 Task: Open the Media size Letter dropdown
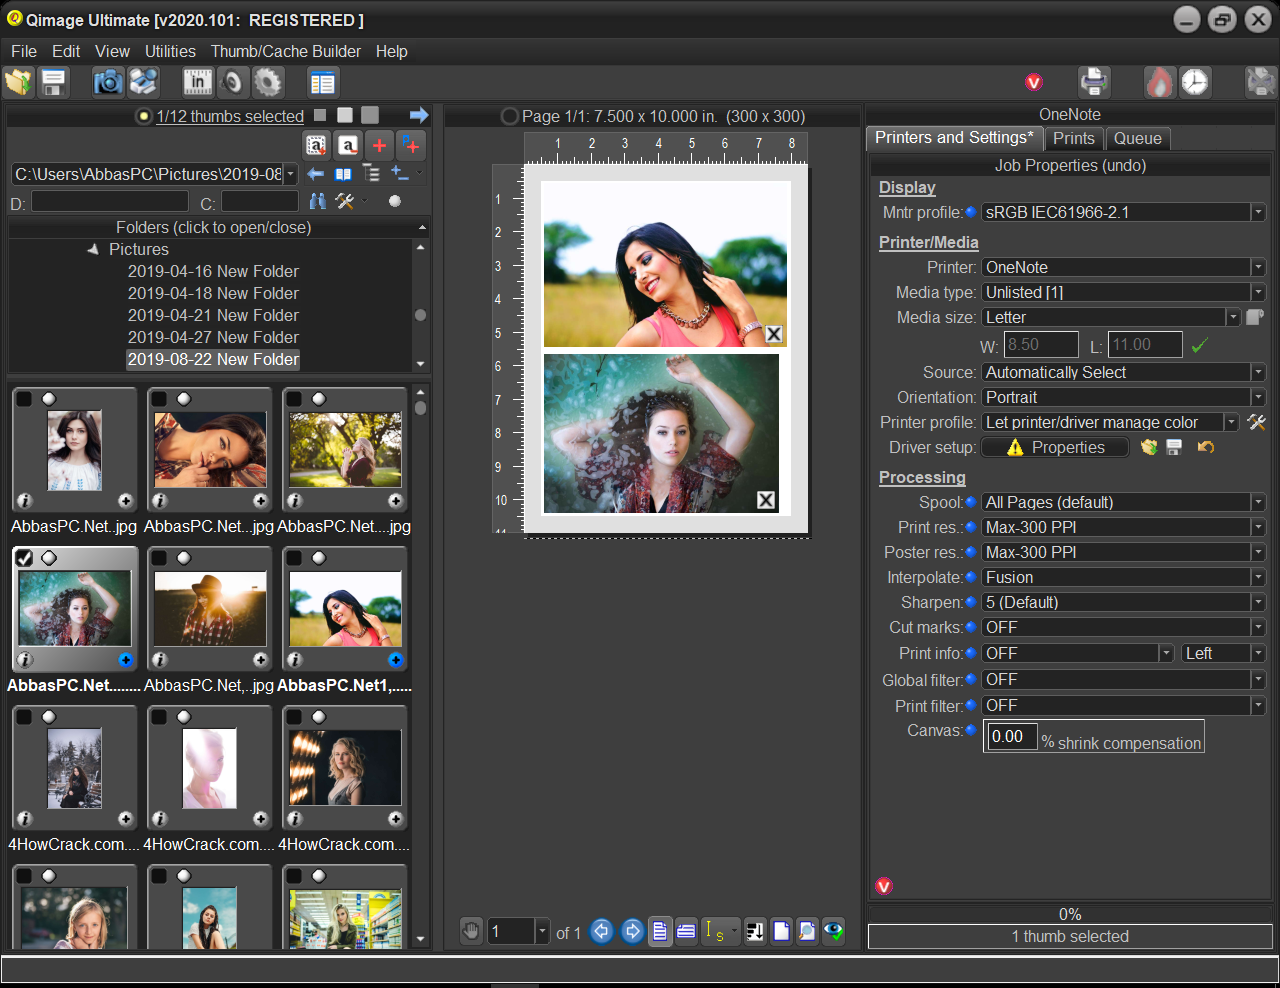[x=1233, y=317]
